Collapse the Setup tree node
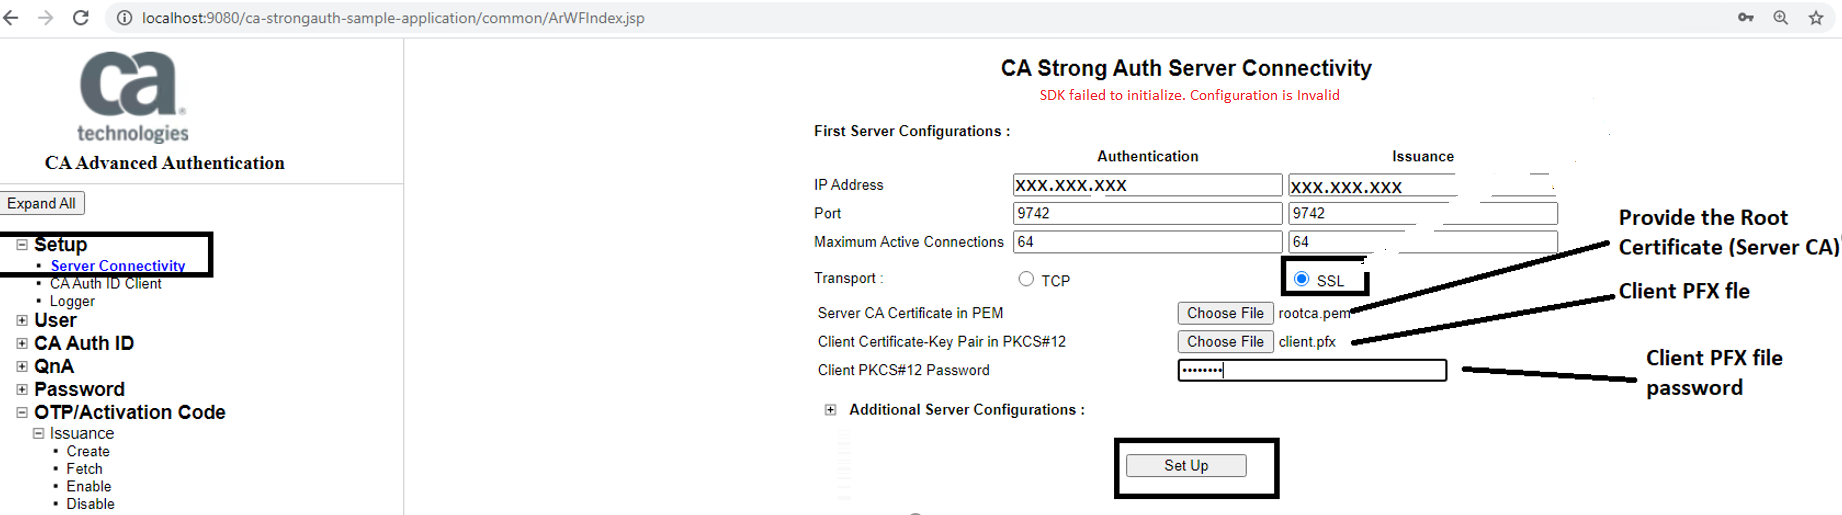 [22, 244]
